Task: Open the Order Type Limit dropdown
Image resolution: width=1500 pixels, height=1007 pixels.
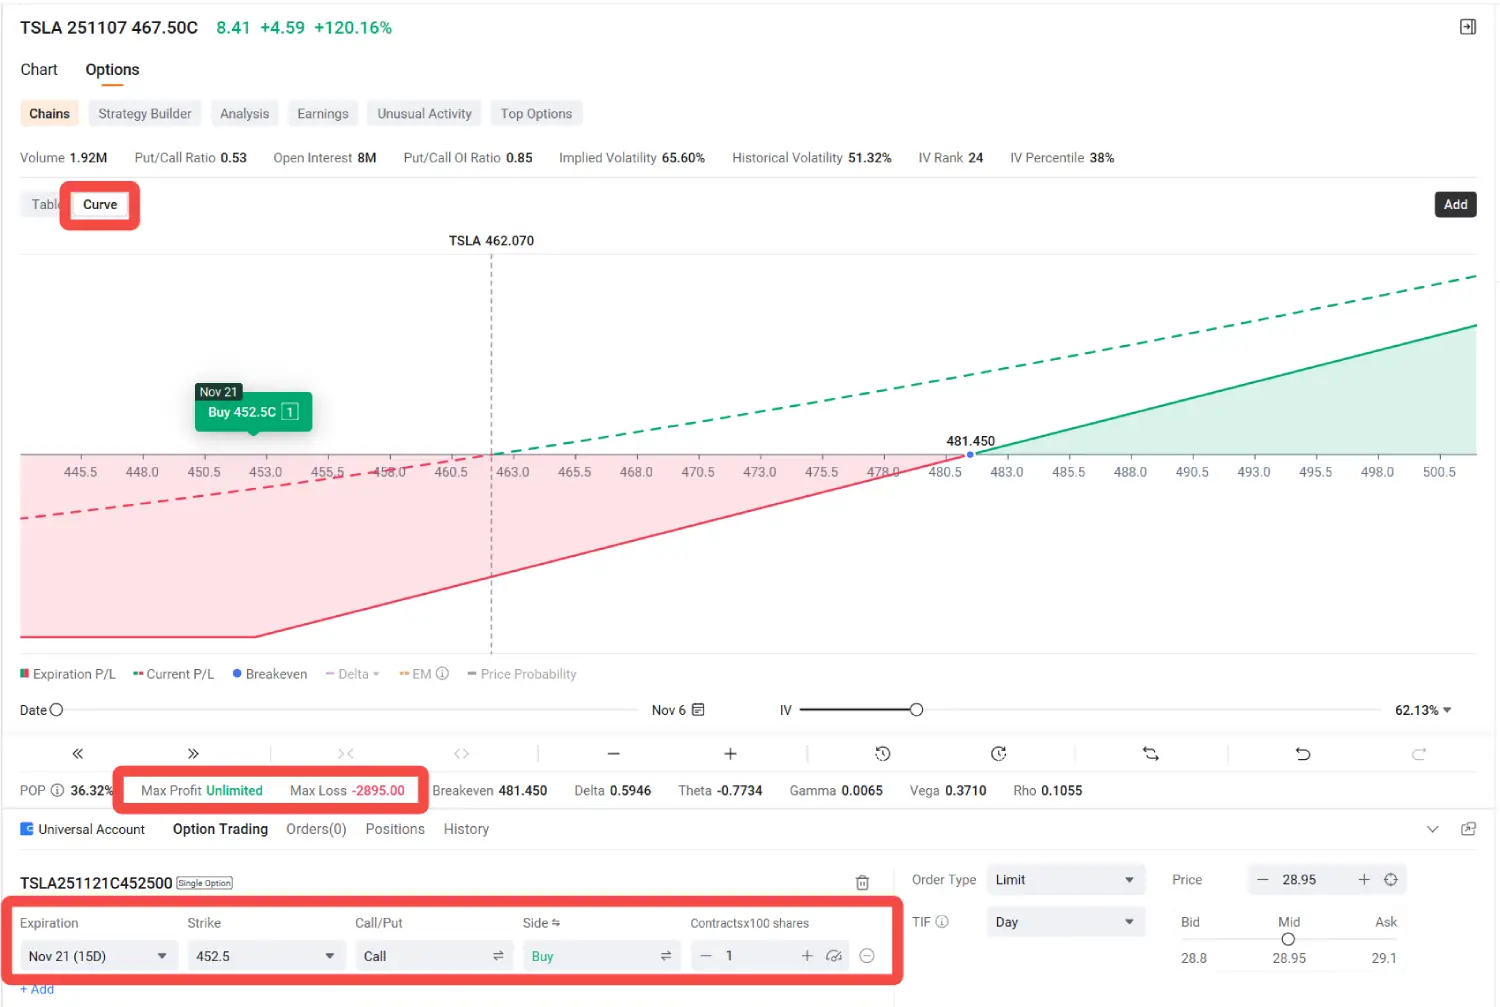Action: (1066, 880)
